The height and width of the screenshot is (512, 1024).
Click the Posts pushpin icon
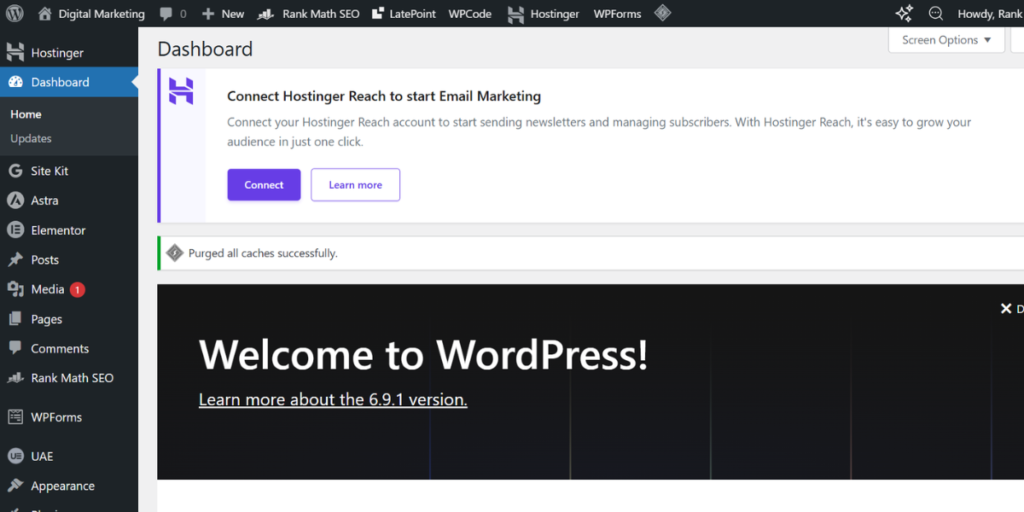click(x=15, y=260)
